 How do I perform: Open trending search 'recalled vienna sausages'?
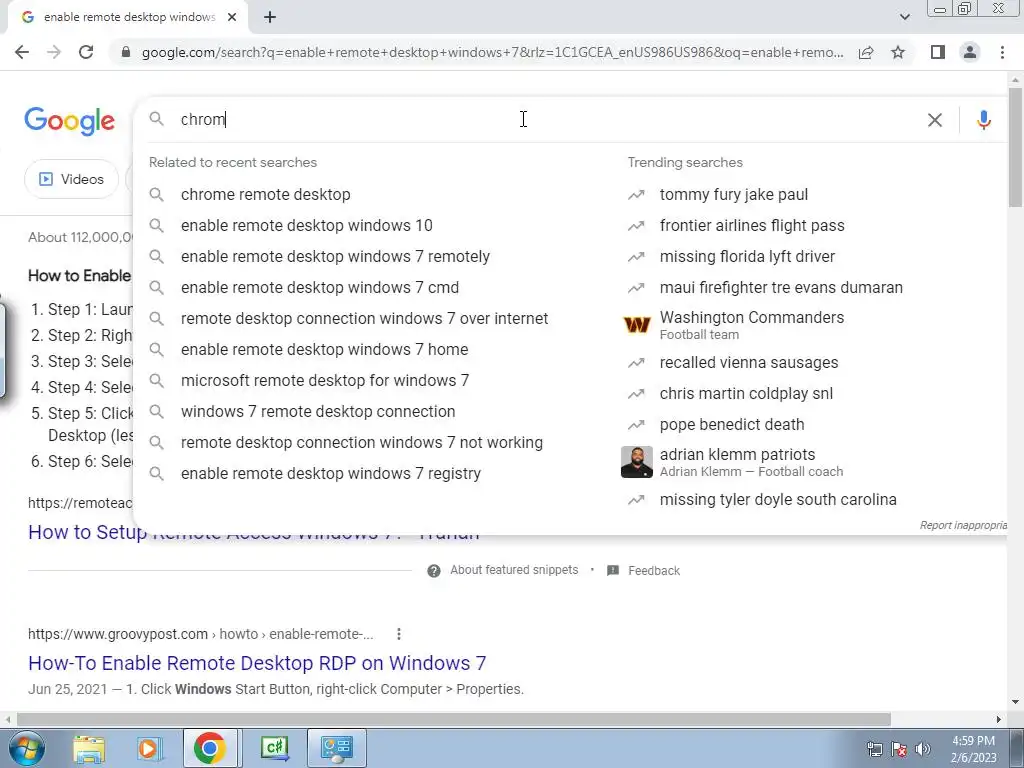(x=748, y=362)
